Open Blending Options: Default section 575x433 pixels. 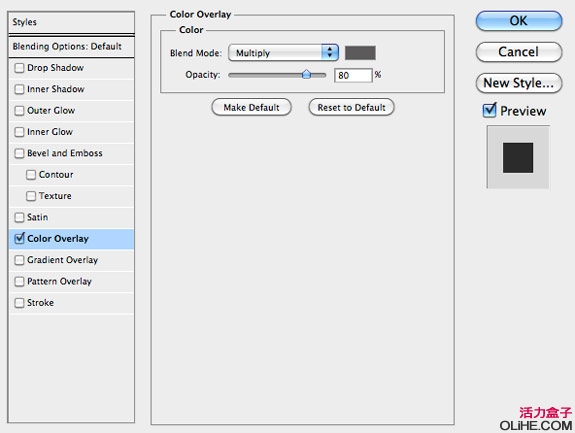pos(71,47)
